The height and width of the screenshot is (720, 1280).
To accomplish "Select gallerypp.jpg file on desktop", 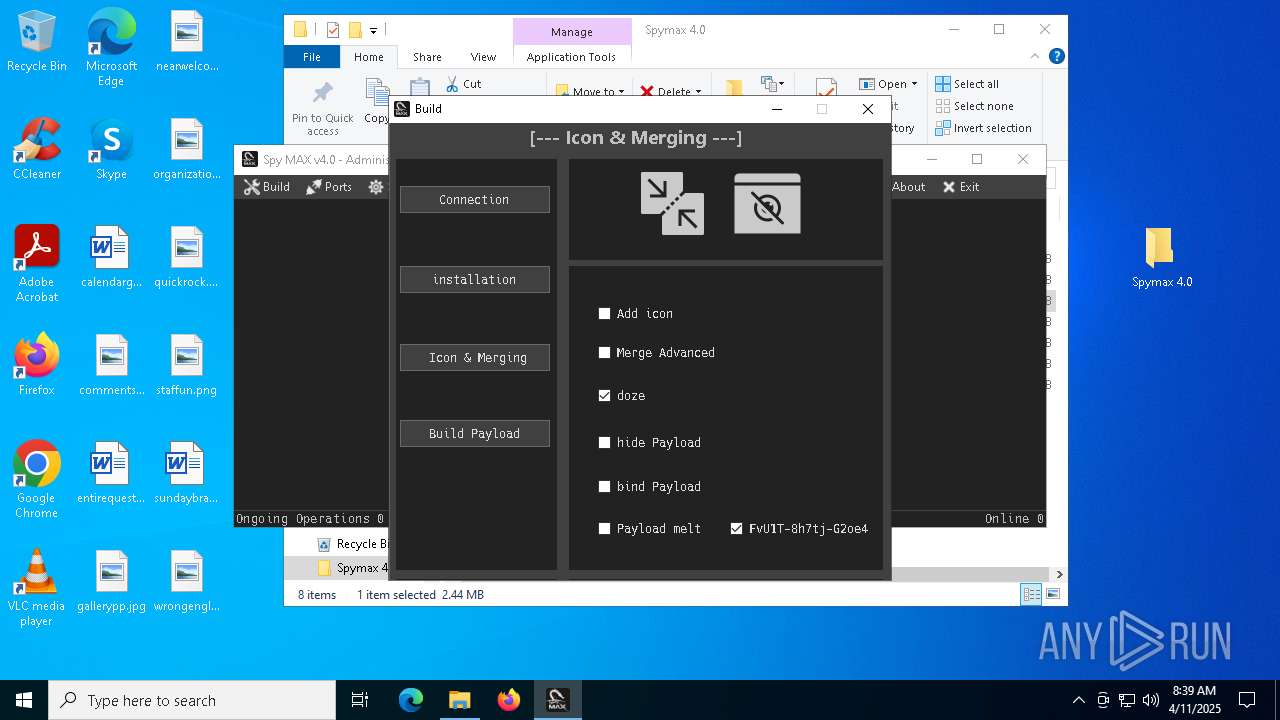I will coord(111,582).
